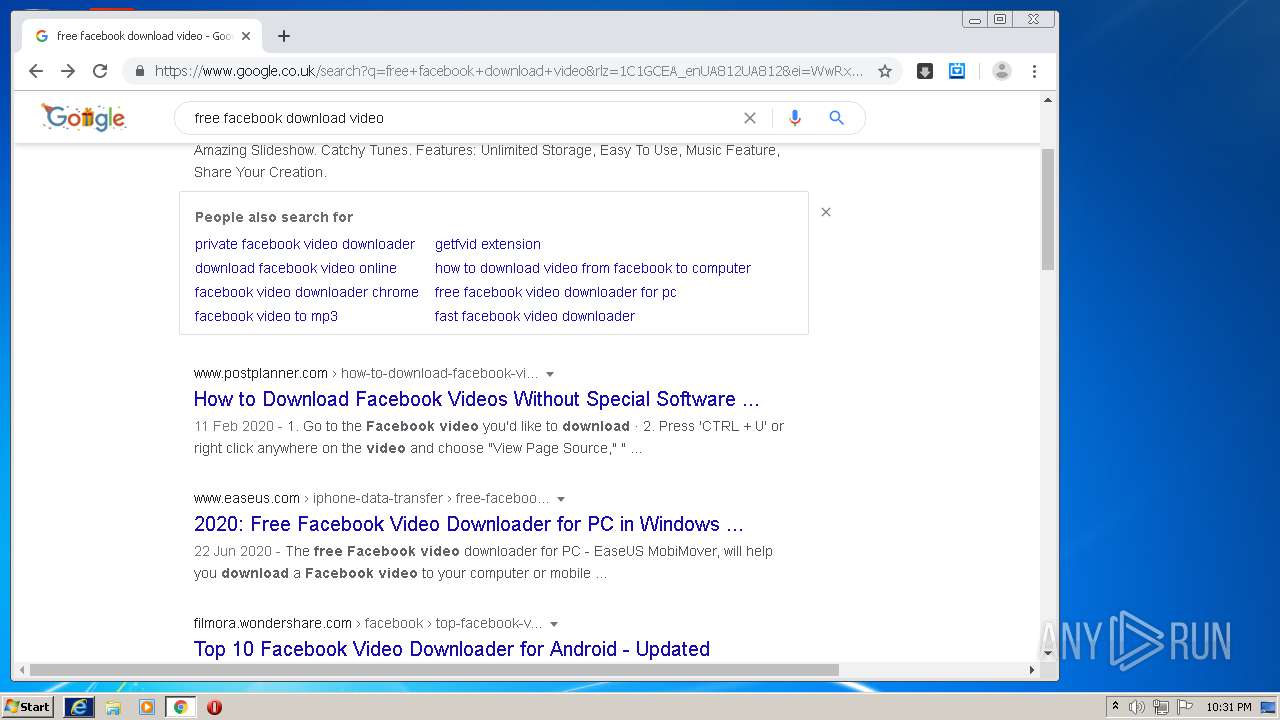Open the red Opera-like taskbar icon
Image resolution: width=1280 pixels, height=720 pixels.
click(214, 707)
